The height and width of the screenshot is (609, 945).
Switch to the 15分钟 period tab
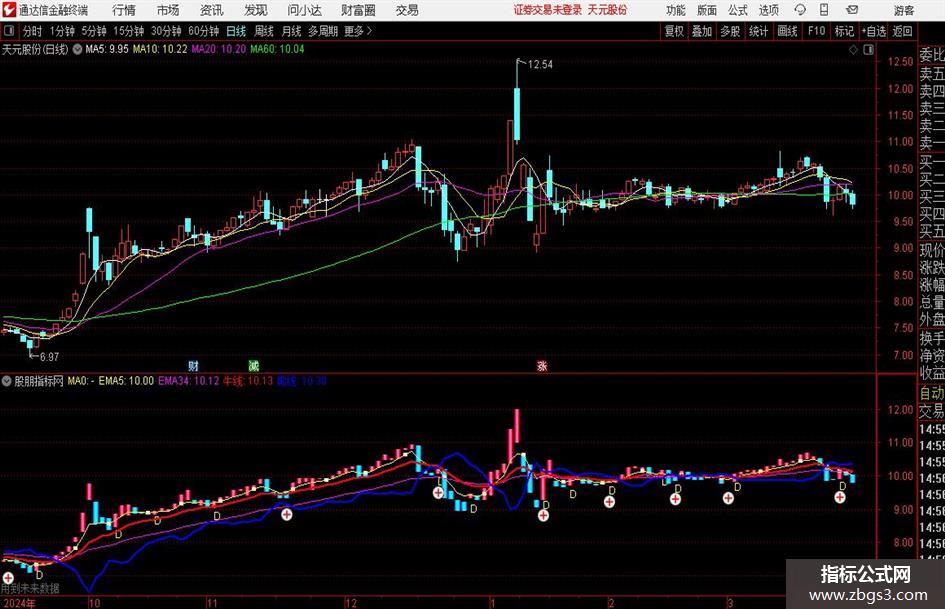coord(128,31)
